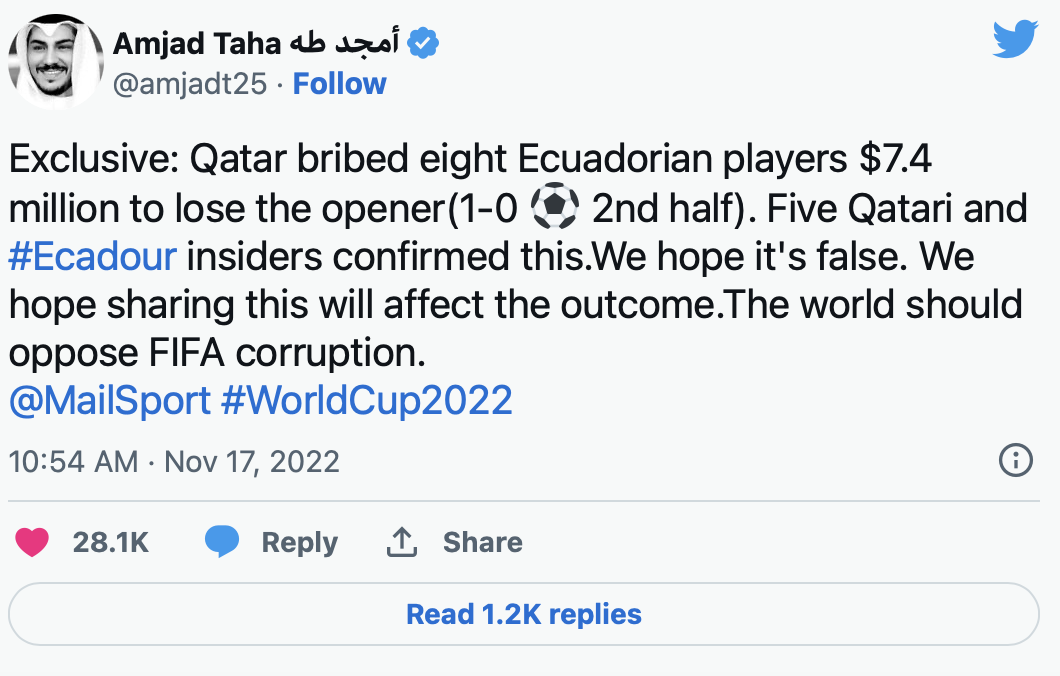Image resolution: width=1060 pixels, height=676 pixels.
Task: Open the #WorldCup2022 hashtag
Action: 366,401
